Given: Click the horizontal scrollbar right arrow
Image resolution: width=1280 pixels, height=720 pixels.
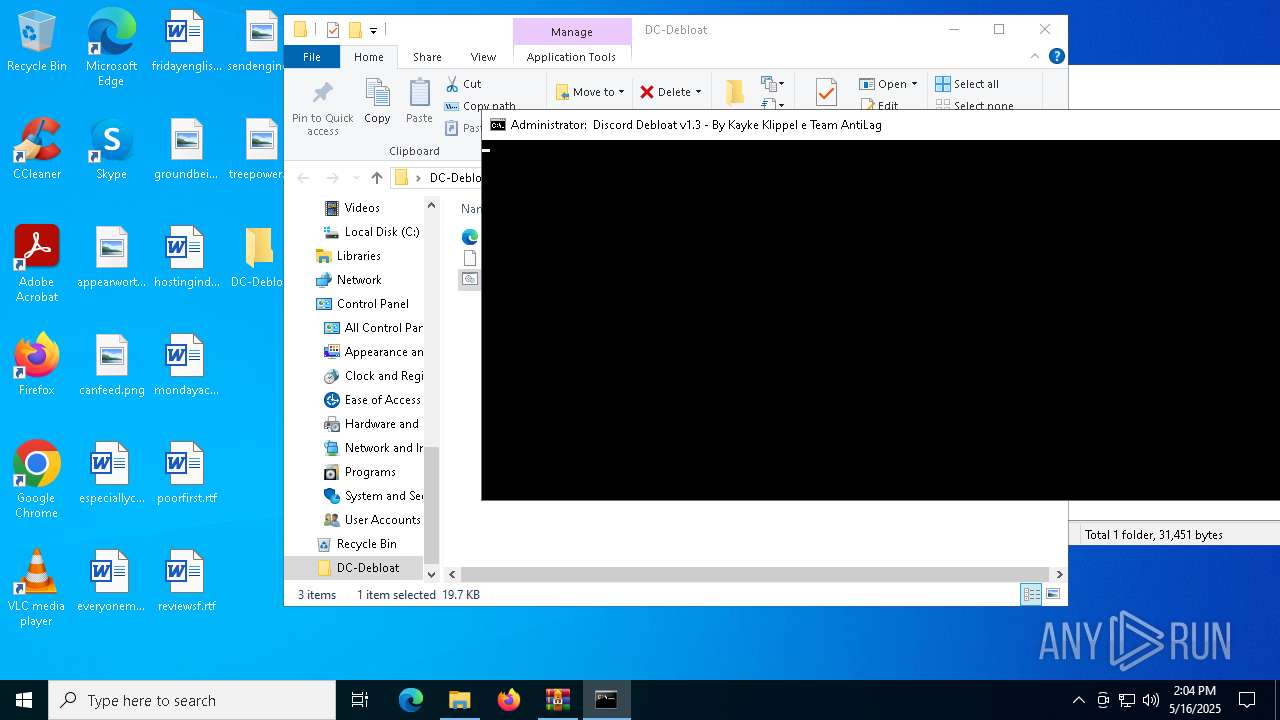Looking at the screenshot, I should pyautogui.click(x=1059, y=574).
